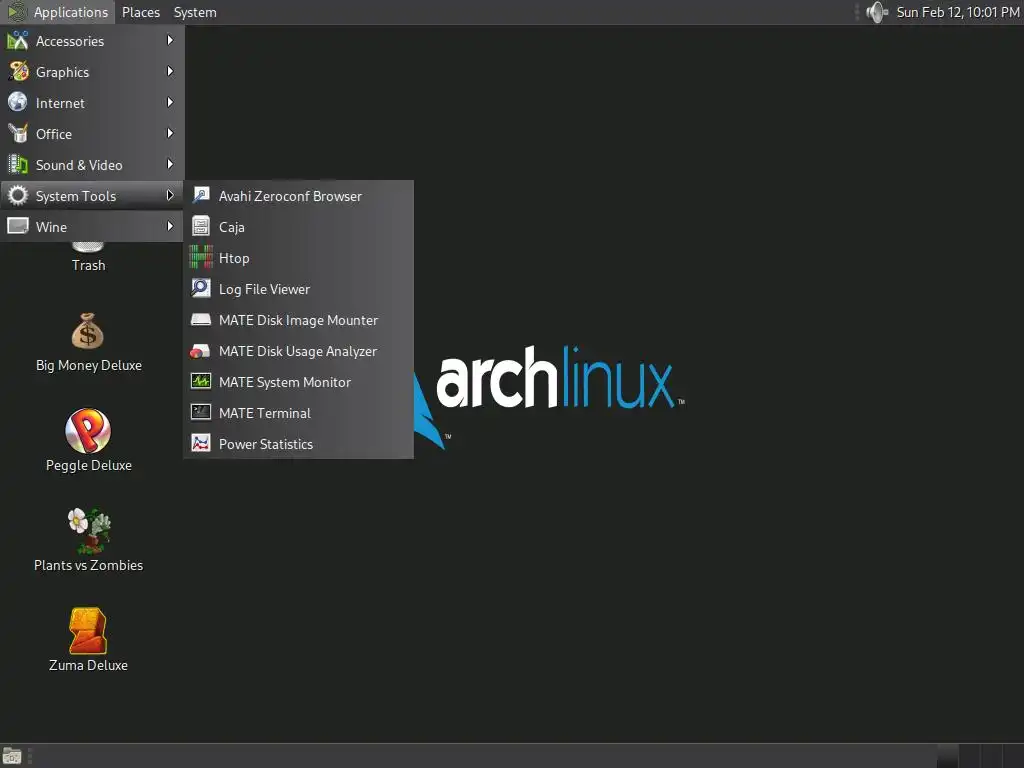Open Power Statistics entry
This screenshot has width=1024, height=768.
pos(298,444)
